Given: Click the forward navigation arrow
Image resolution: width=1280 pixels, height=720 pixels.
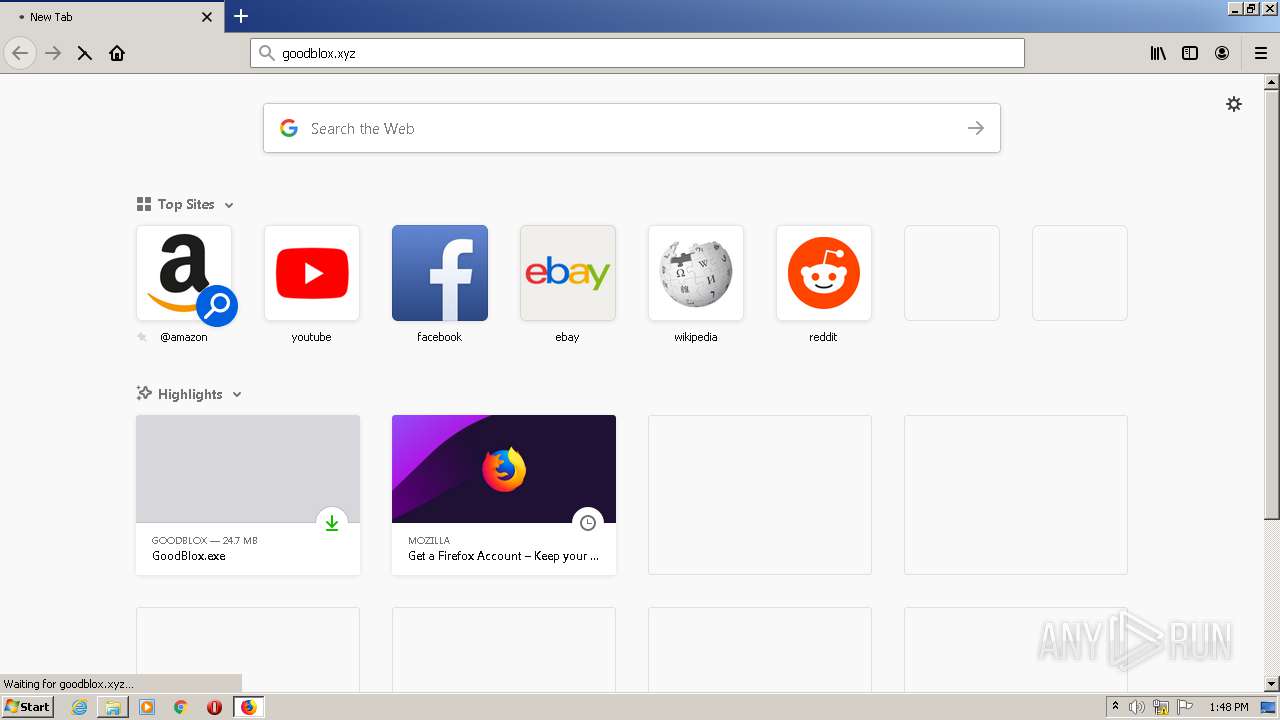Looking at the screenshot, I should (x=53, y=53).
